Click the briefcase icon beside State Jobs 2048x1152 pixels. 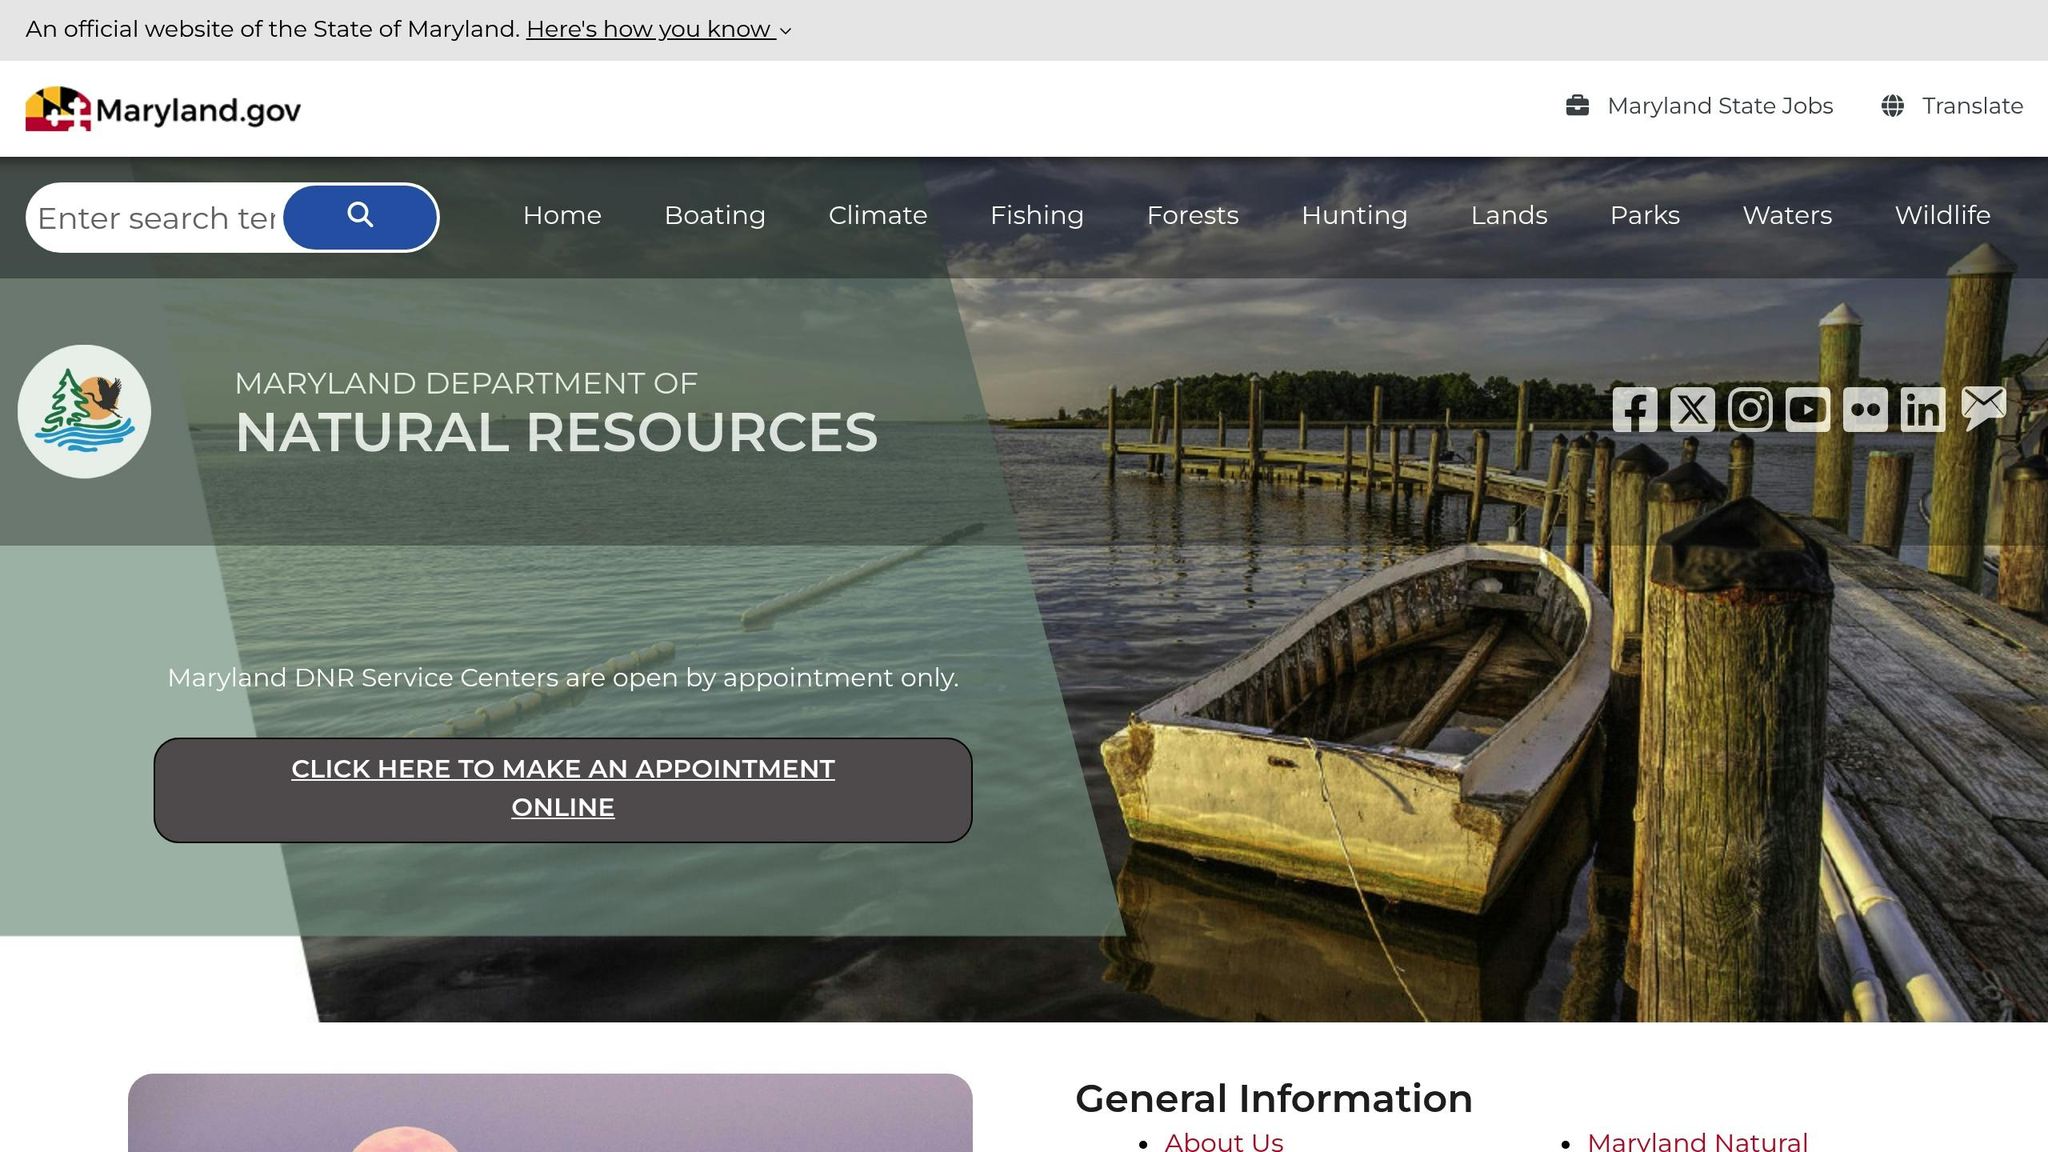[1577, 105]
